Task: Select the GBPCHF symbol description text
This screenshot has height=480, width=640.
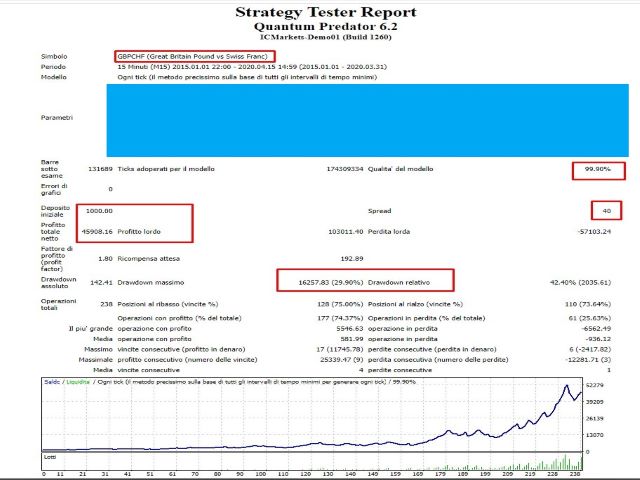Action: (193, 56)
